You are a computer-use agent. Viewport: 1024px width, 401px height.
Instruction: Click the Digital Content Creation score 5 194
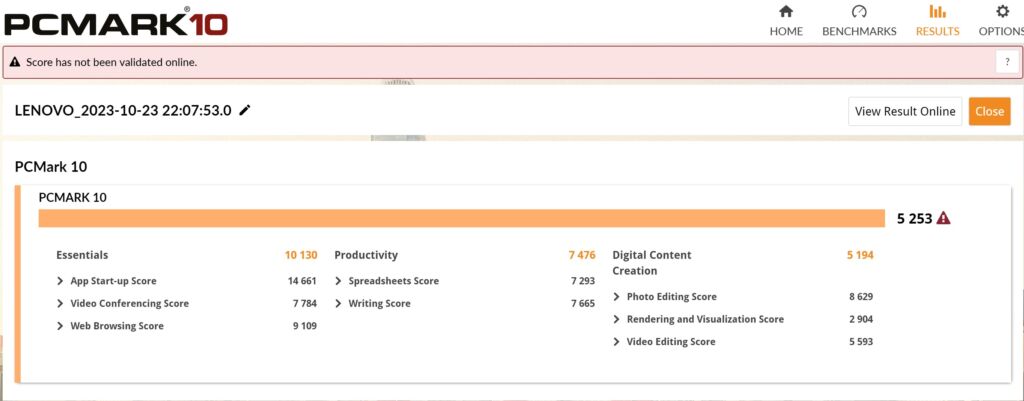click(x=860, y=255)
